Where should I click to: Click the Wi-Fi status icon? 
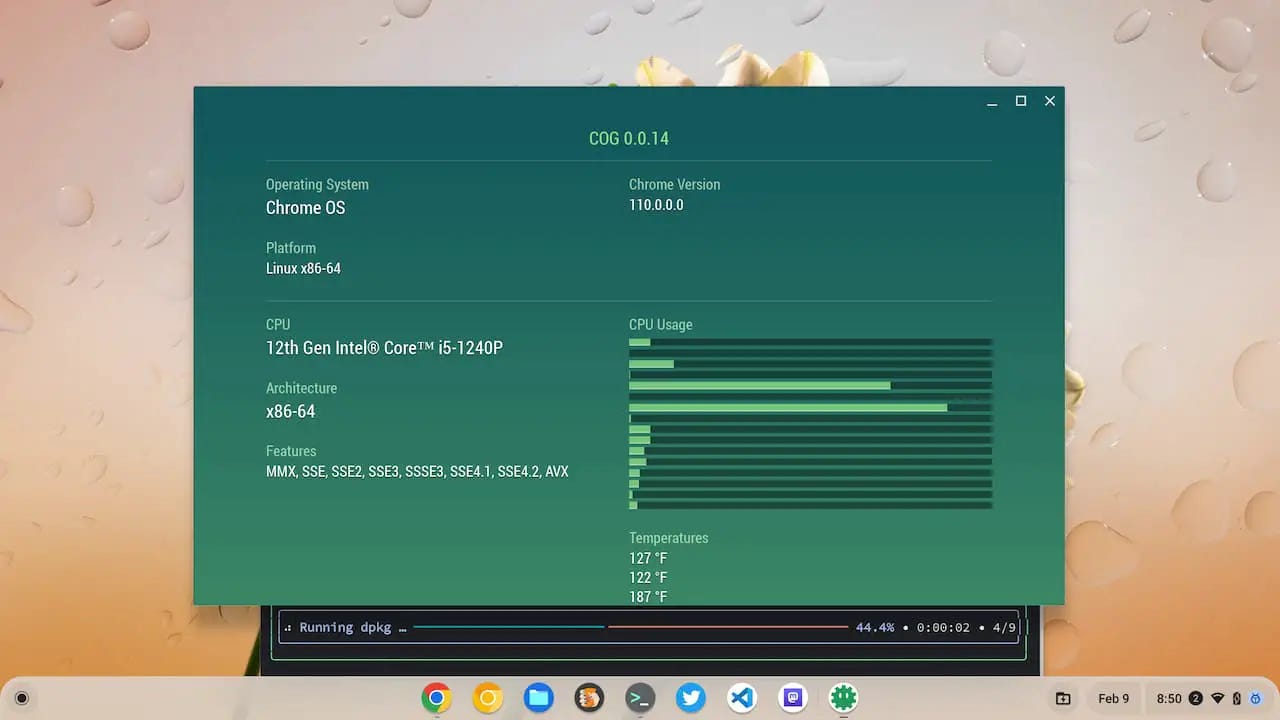click(1217, 698)
